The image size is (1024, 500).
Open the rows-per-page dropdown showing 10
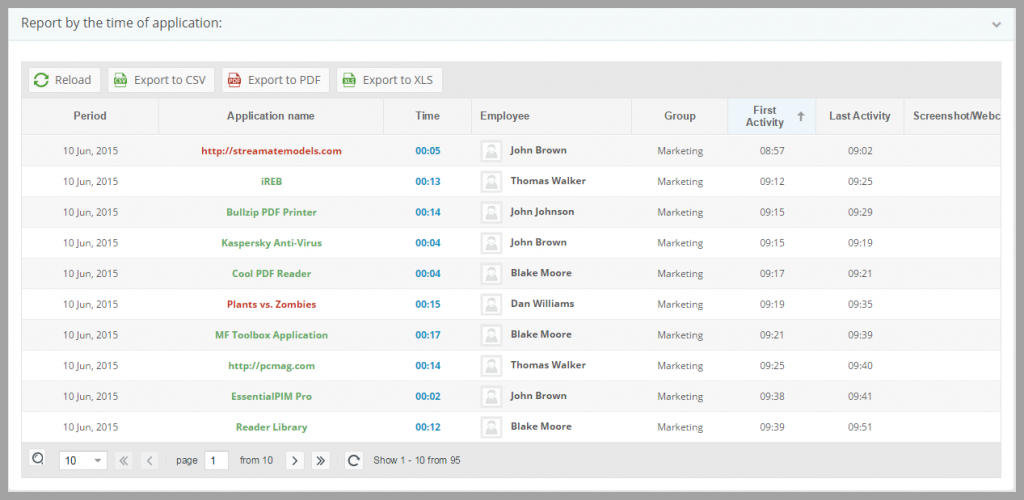coord(83,460)
